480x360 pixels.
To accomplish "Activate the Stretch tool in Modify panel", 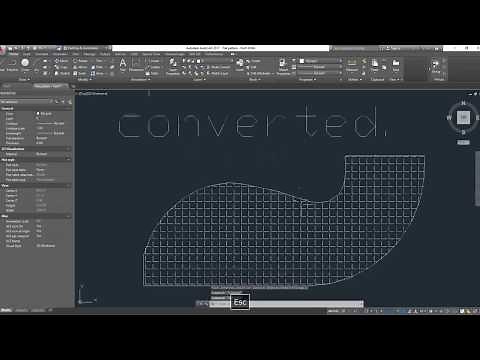I will click(62, 73).
